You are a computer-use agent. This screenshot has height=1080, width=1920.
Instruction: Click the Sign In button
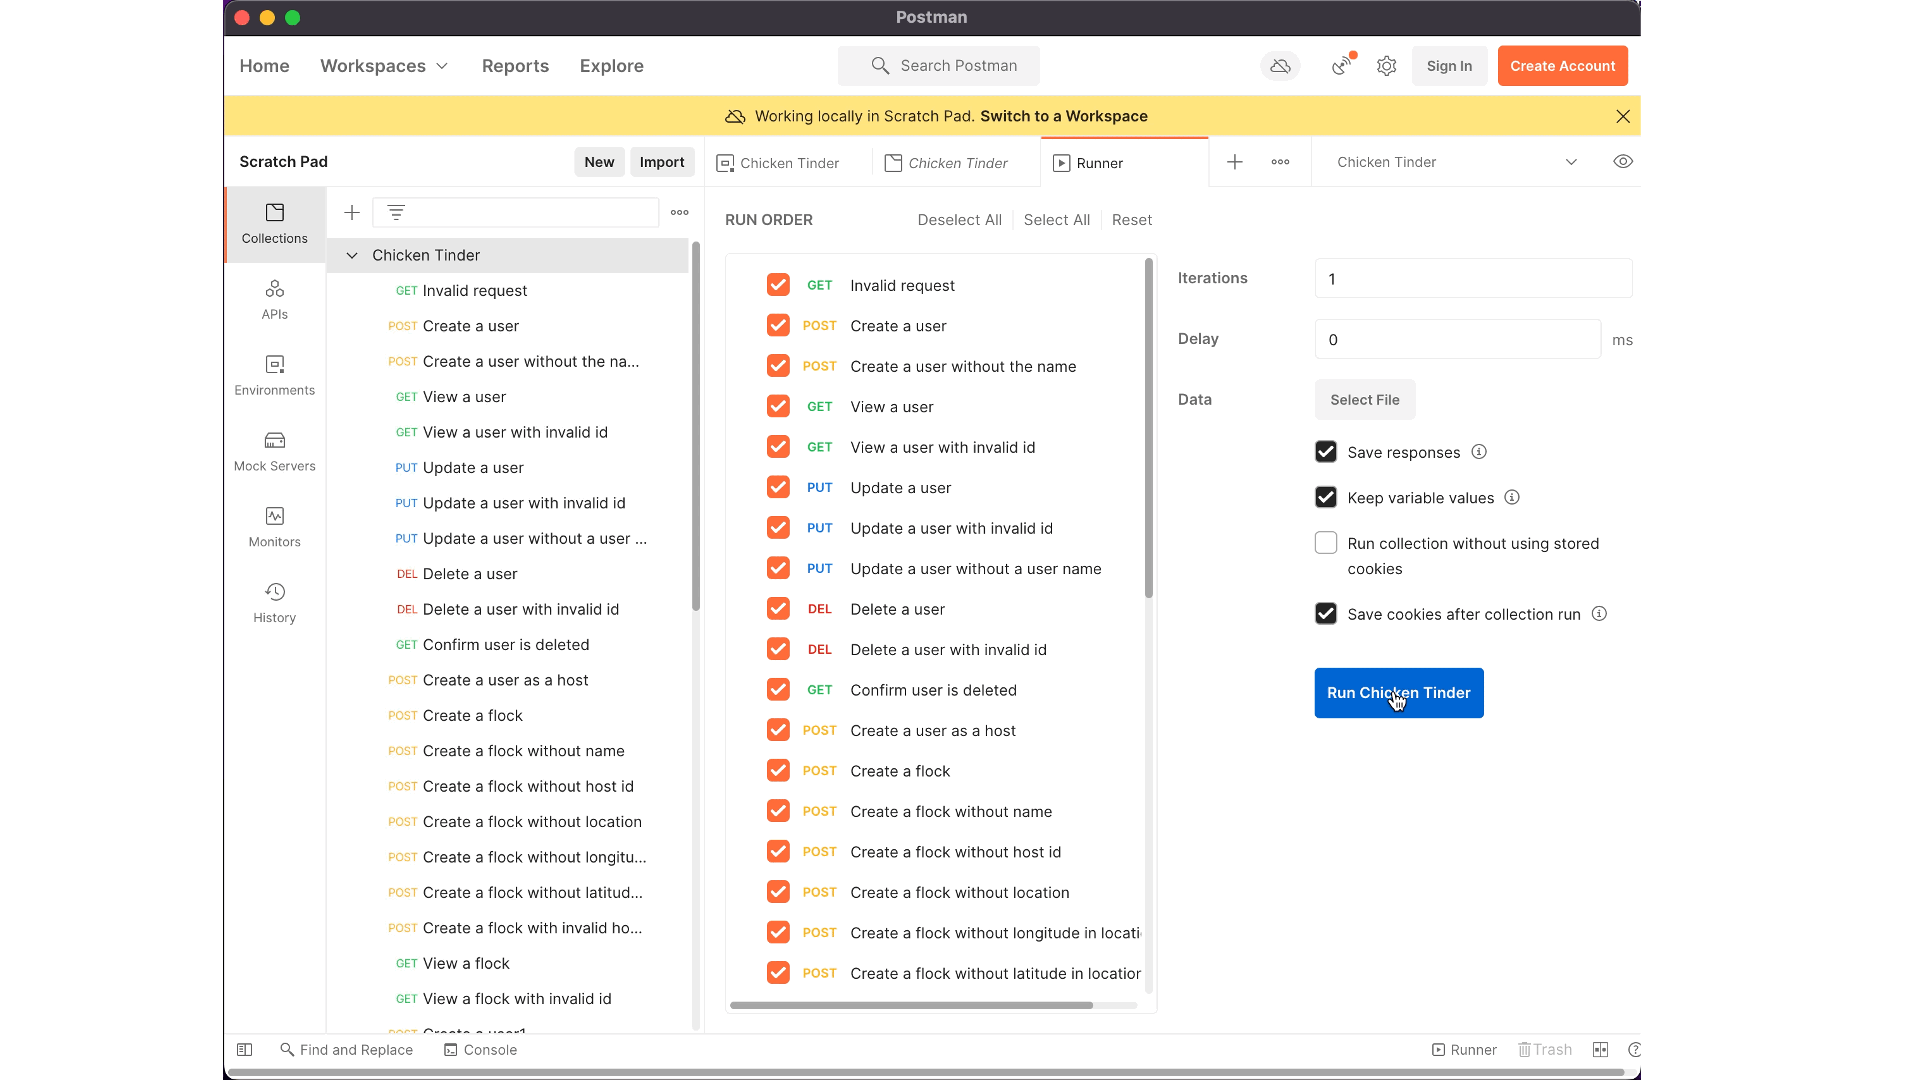pos(1449,66)
